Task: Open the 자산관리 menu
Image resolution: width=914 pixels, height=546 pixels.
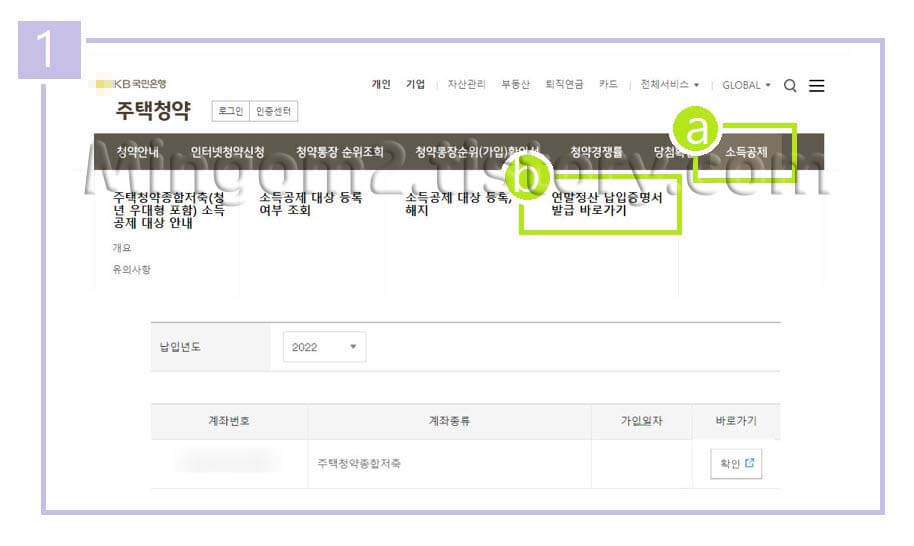Action: pyautogui.click(x=466, y=84)
